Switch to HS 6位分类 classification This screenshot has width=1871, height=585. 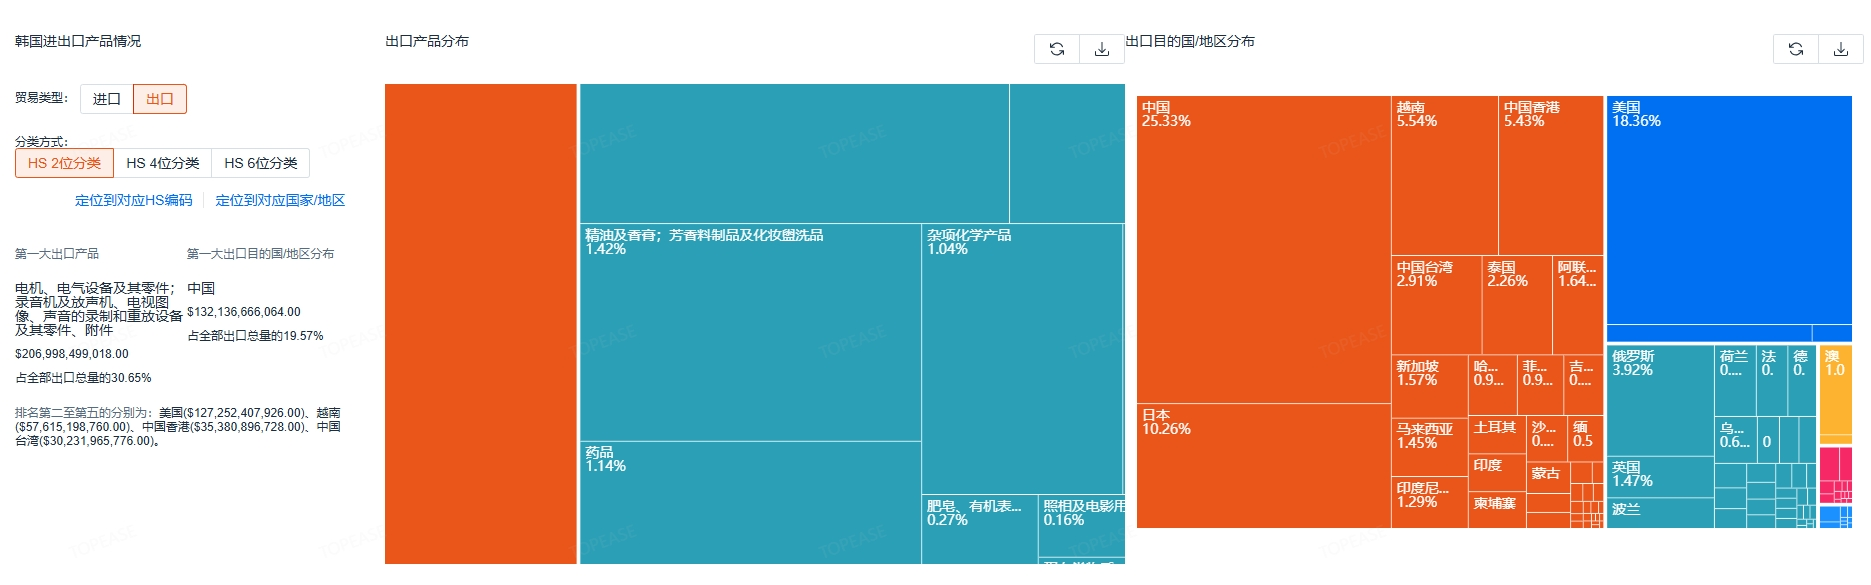[x=260, y=163]
